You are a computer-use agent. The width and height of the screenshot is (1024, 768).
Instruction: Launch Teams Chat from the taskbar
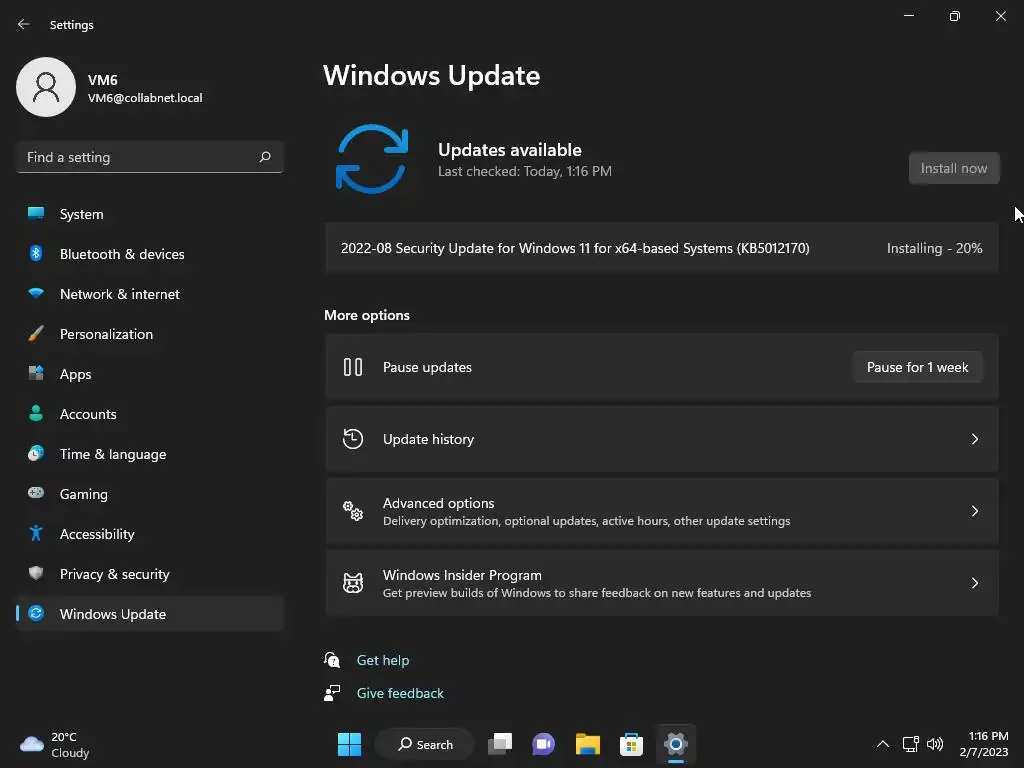pyautogui.click(x=543, y=744)
